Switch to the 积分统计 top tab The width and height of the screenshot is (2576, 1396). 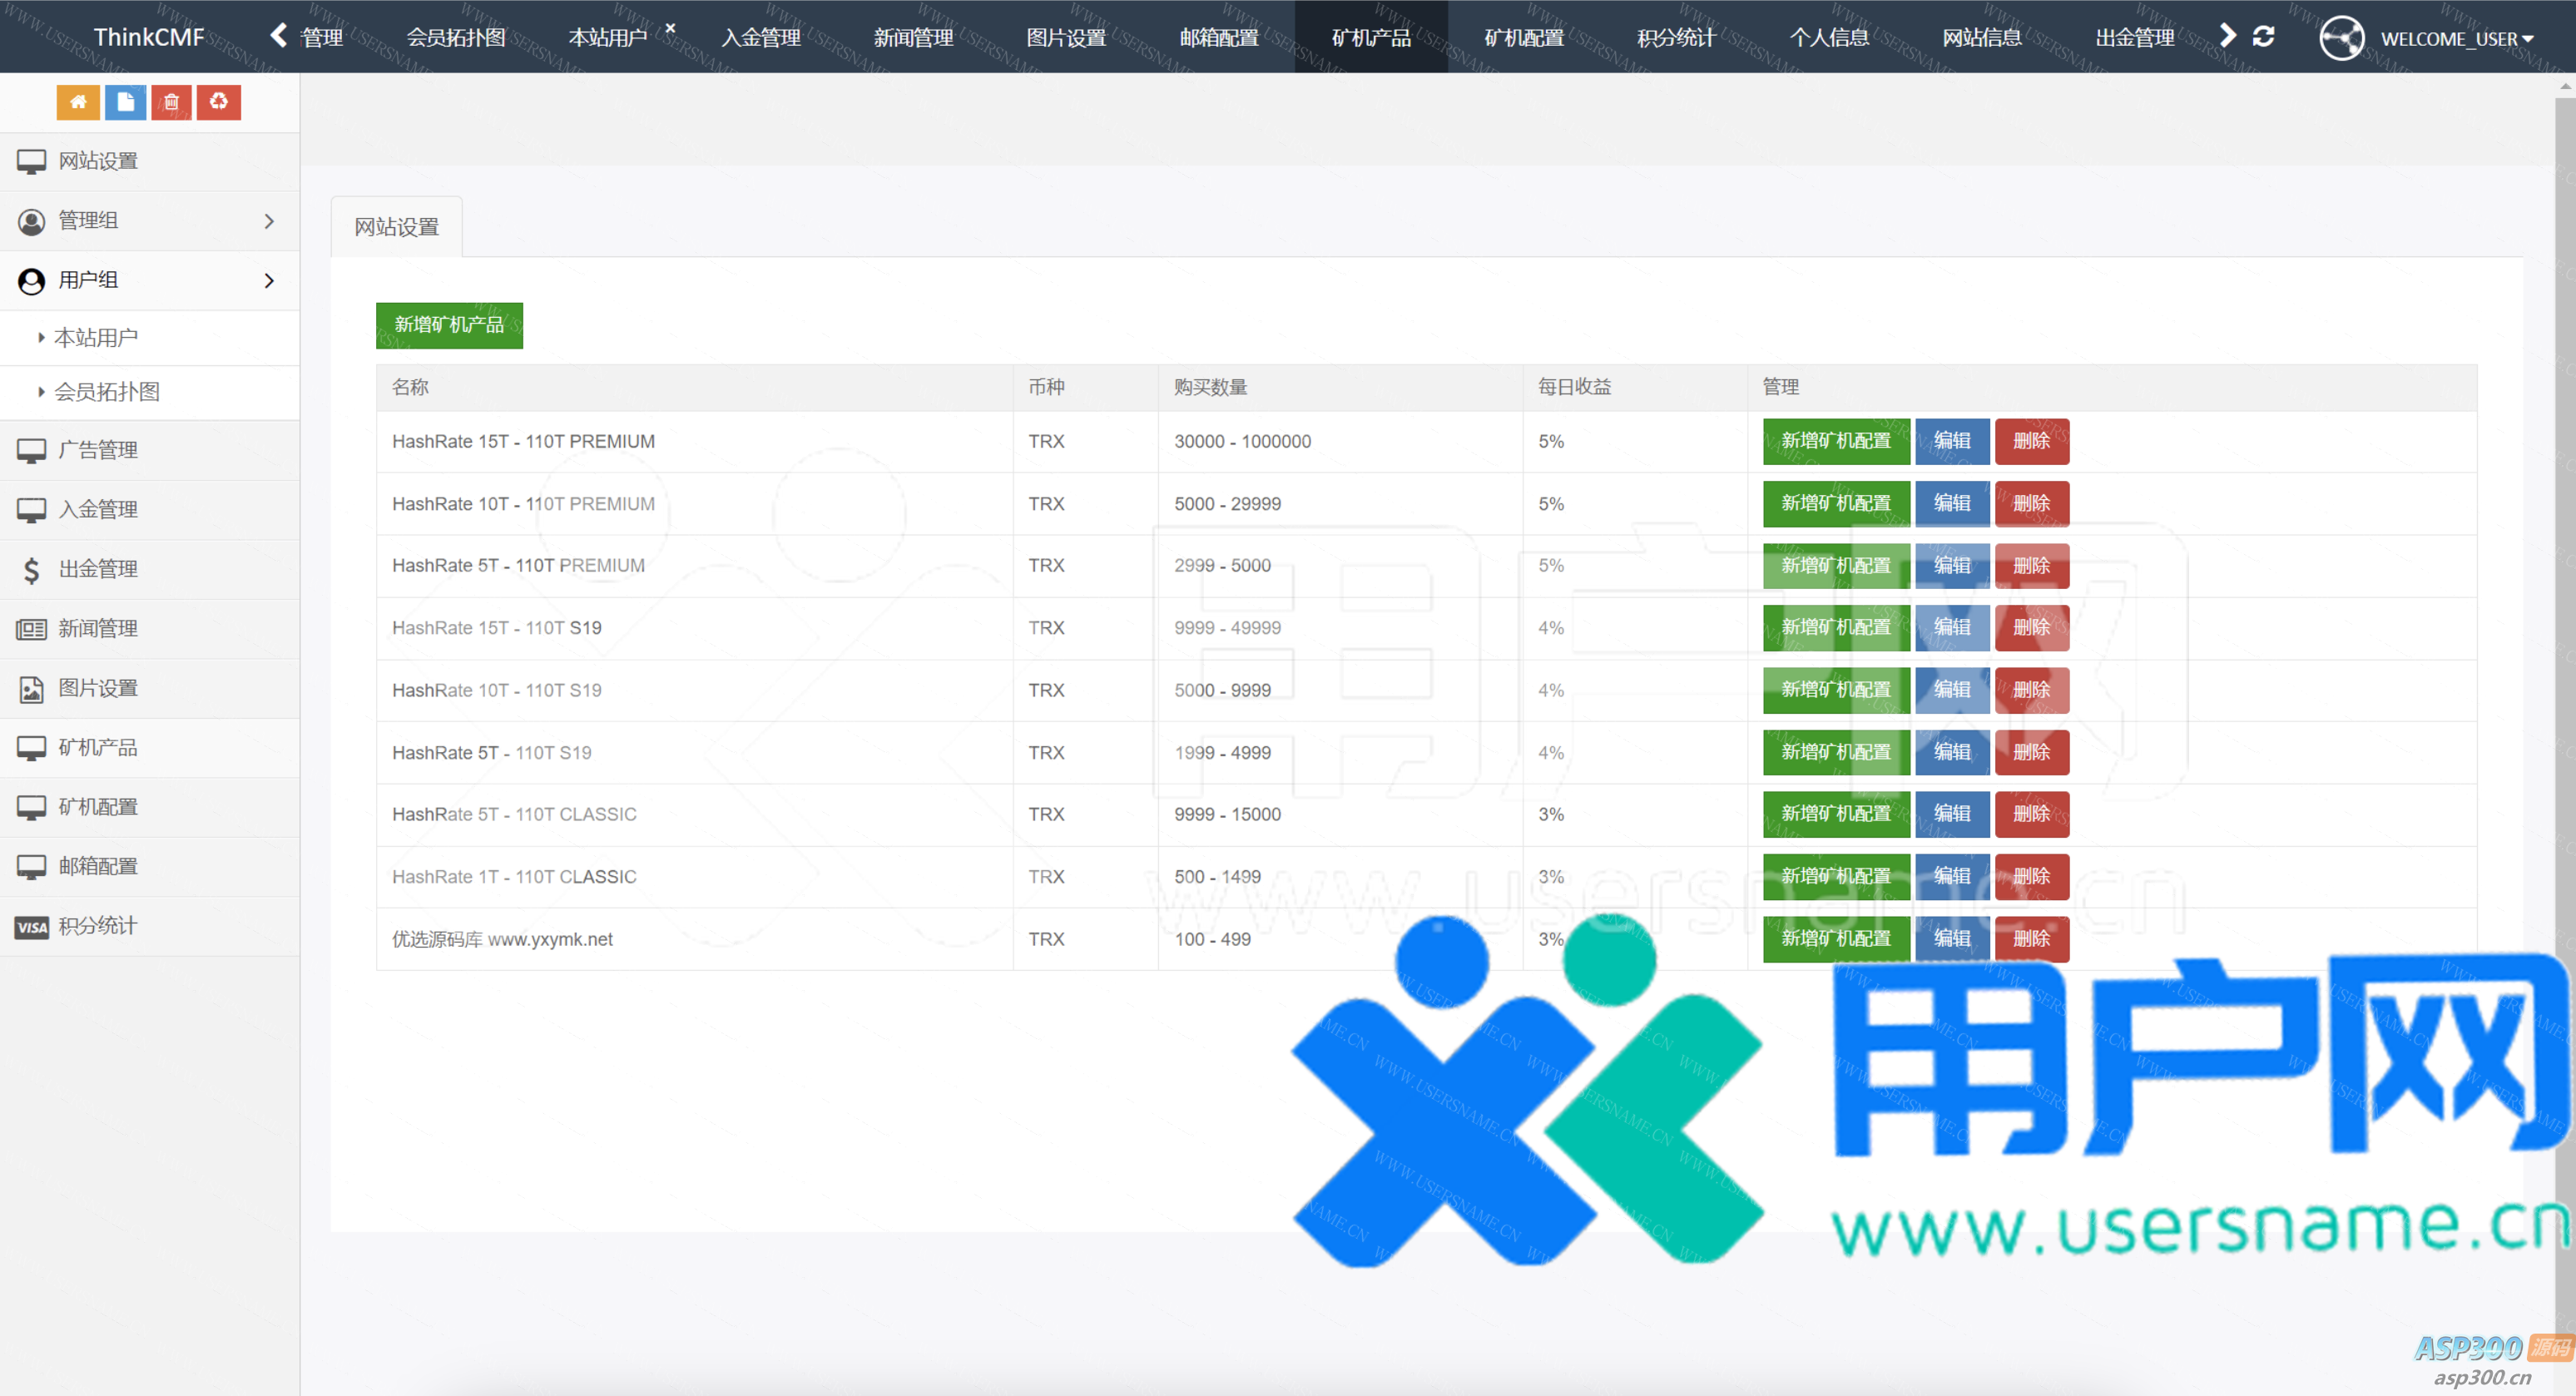click(x=1676, y=38)
